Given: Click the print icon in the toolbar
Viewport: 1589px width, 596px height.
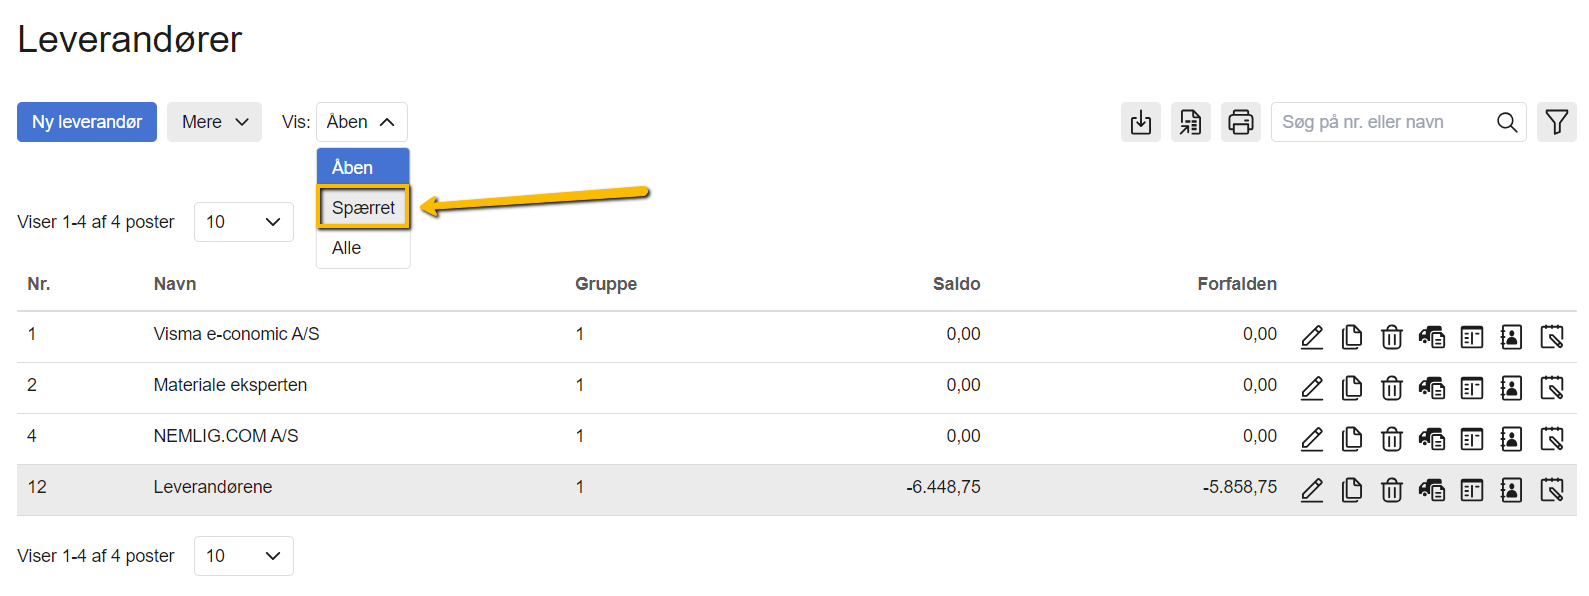Looking at the screenshot, I should 1241,122.
